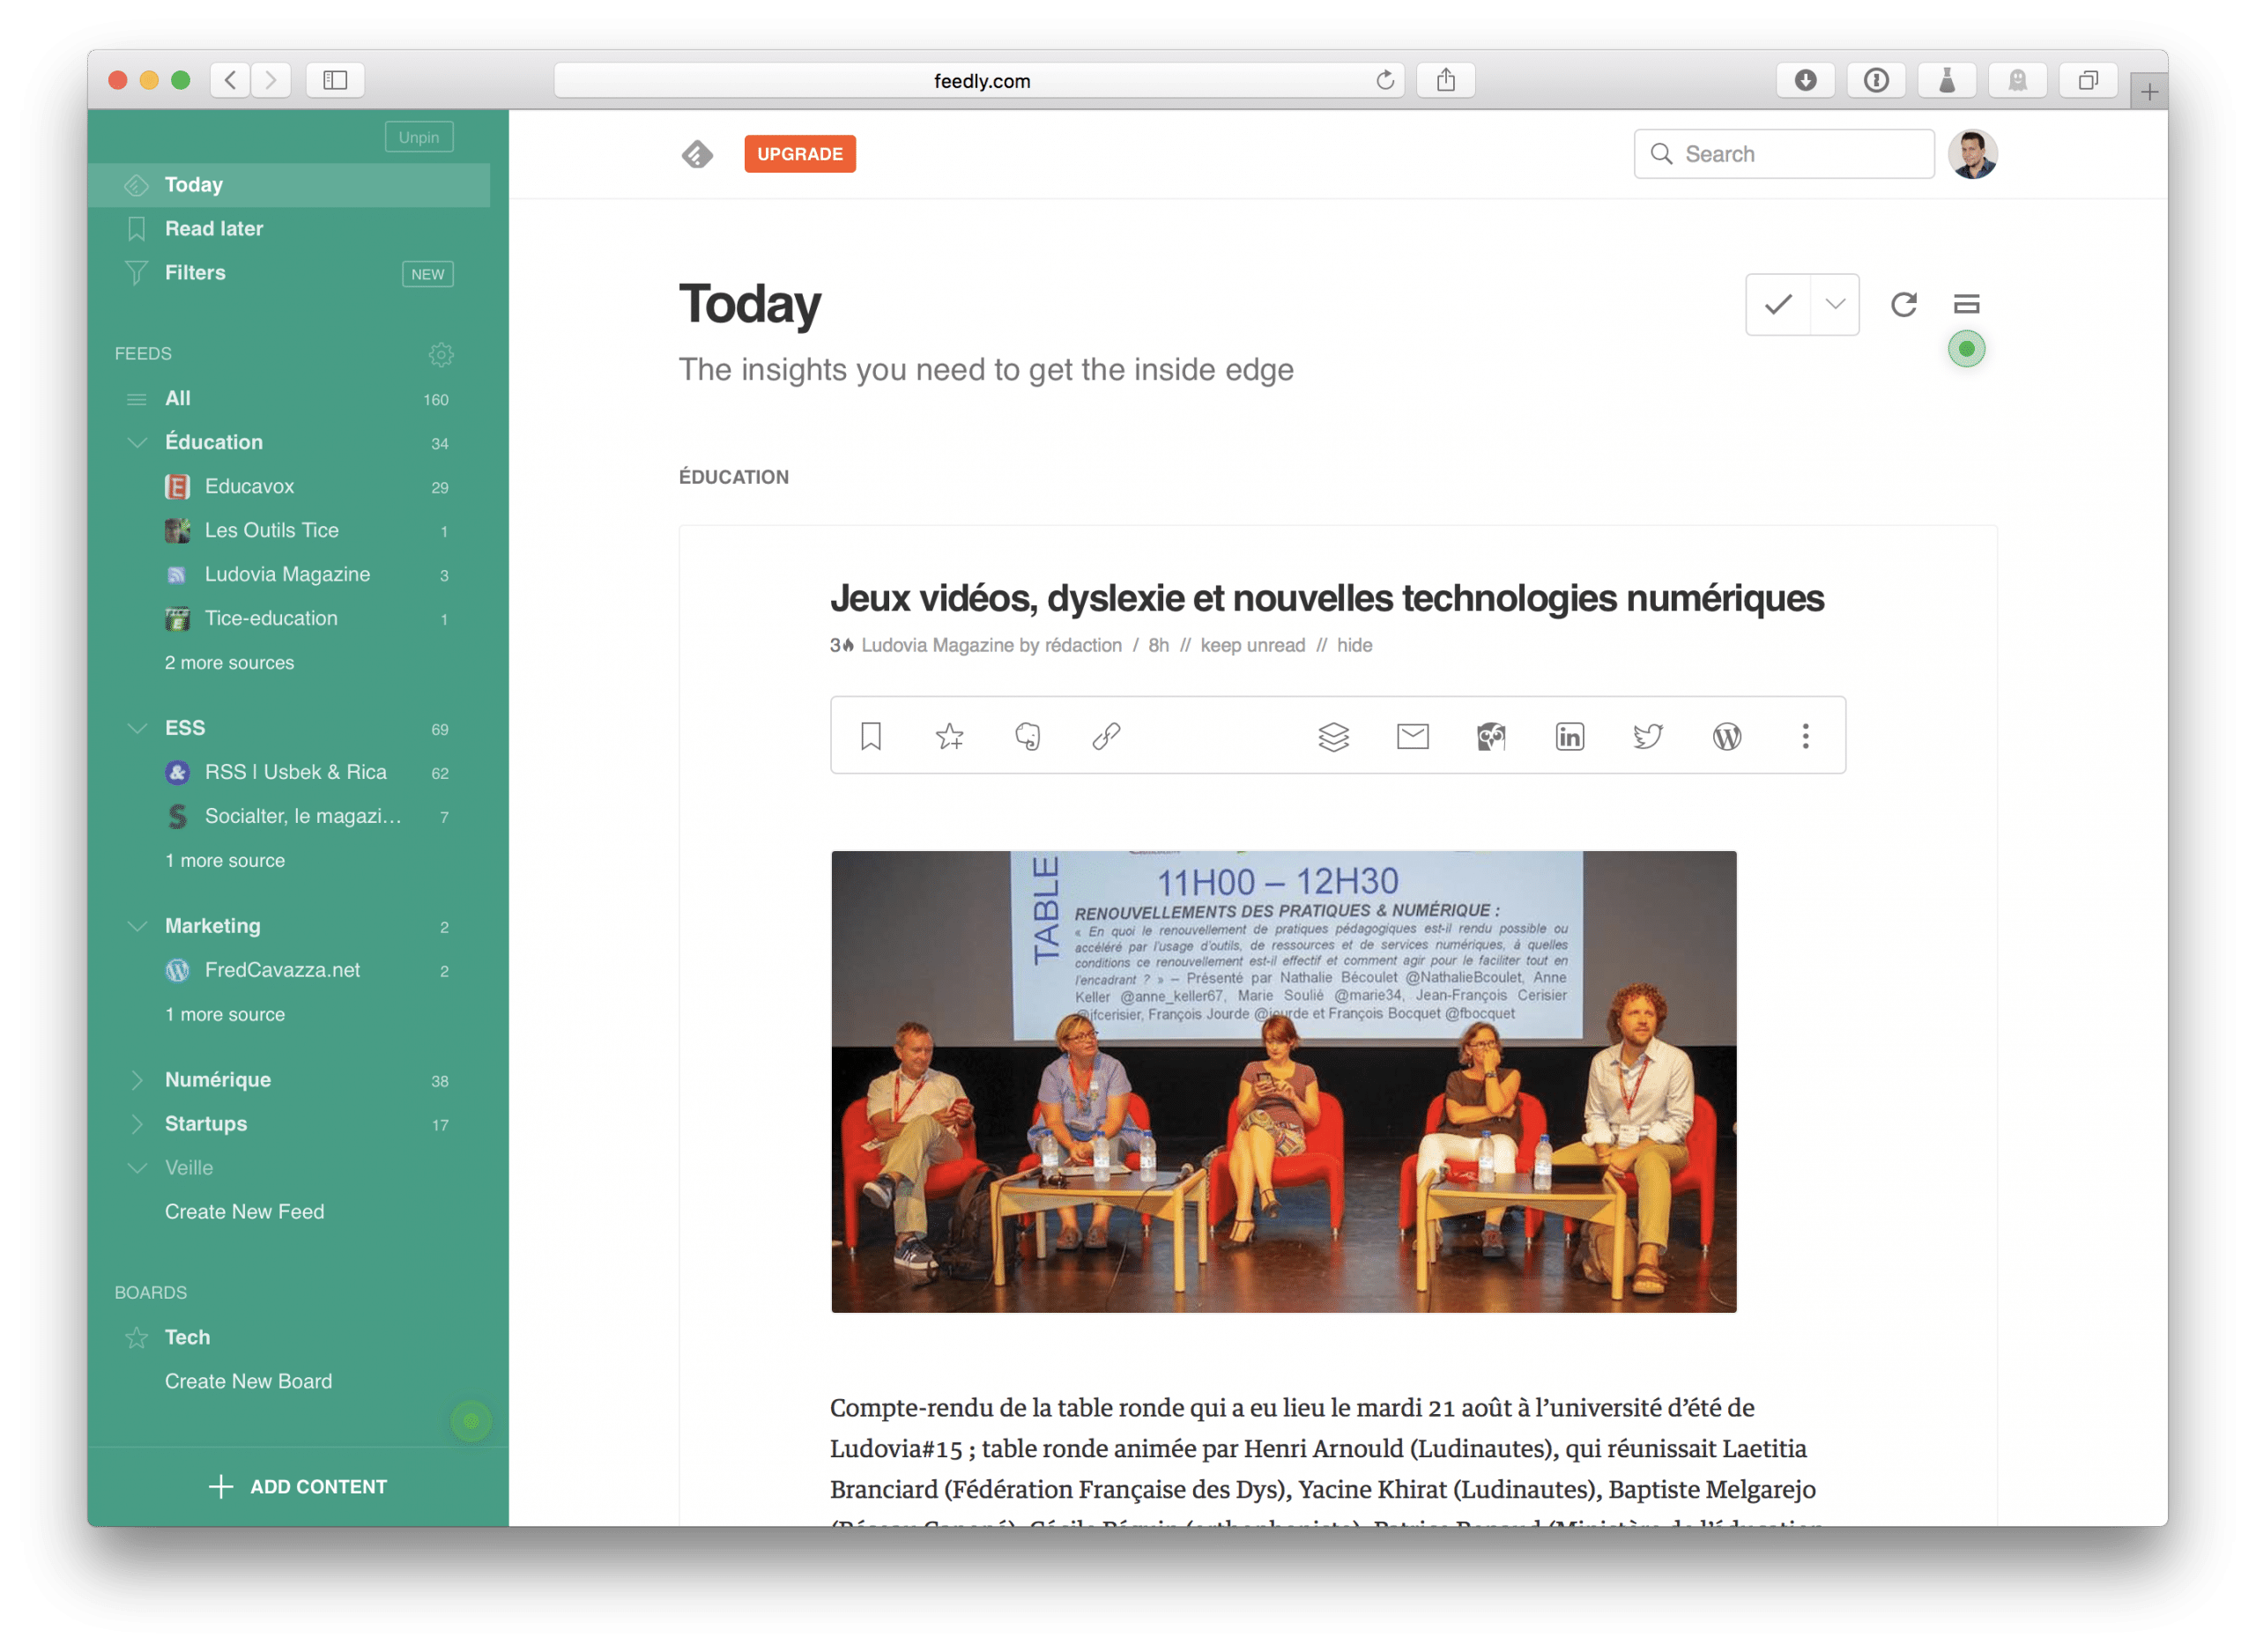This screenshot has width=2256, height=1652.
Task: Copy the article link with the chain icon
Action: (1106, 736)
